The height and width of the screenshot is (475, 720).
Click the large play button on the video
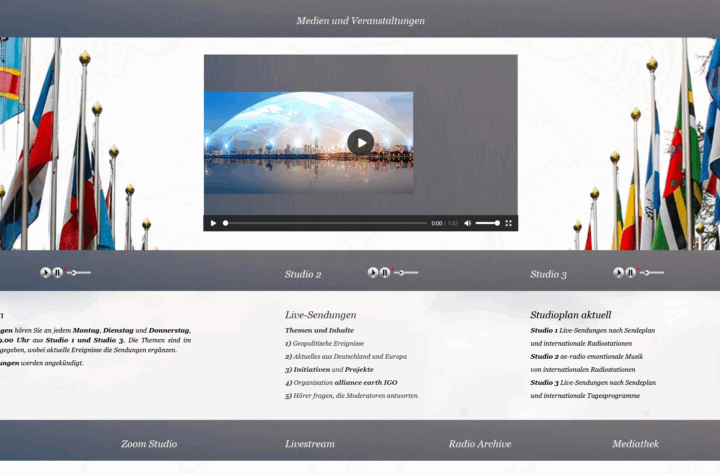coord(361,142)
